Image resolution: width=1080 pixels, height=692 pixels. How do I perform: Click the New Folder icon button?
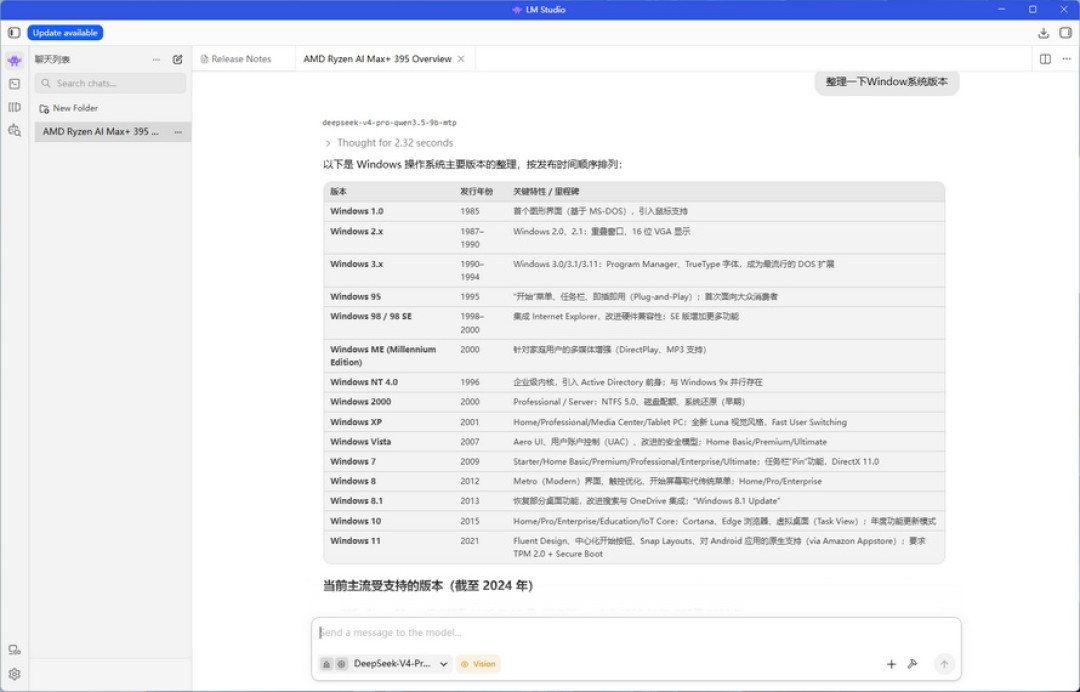(44, 109)
